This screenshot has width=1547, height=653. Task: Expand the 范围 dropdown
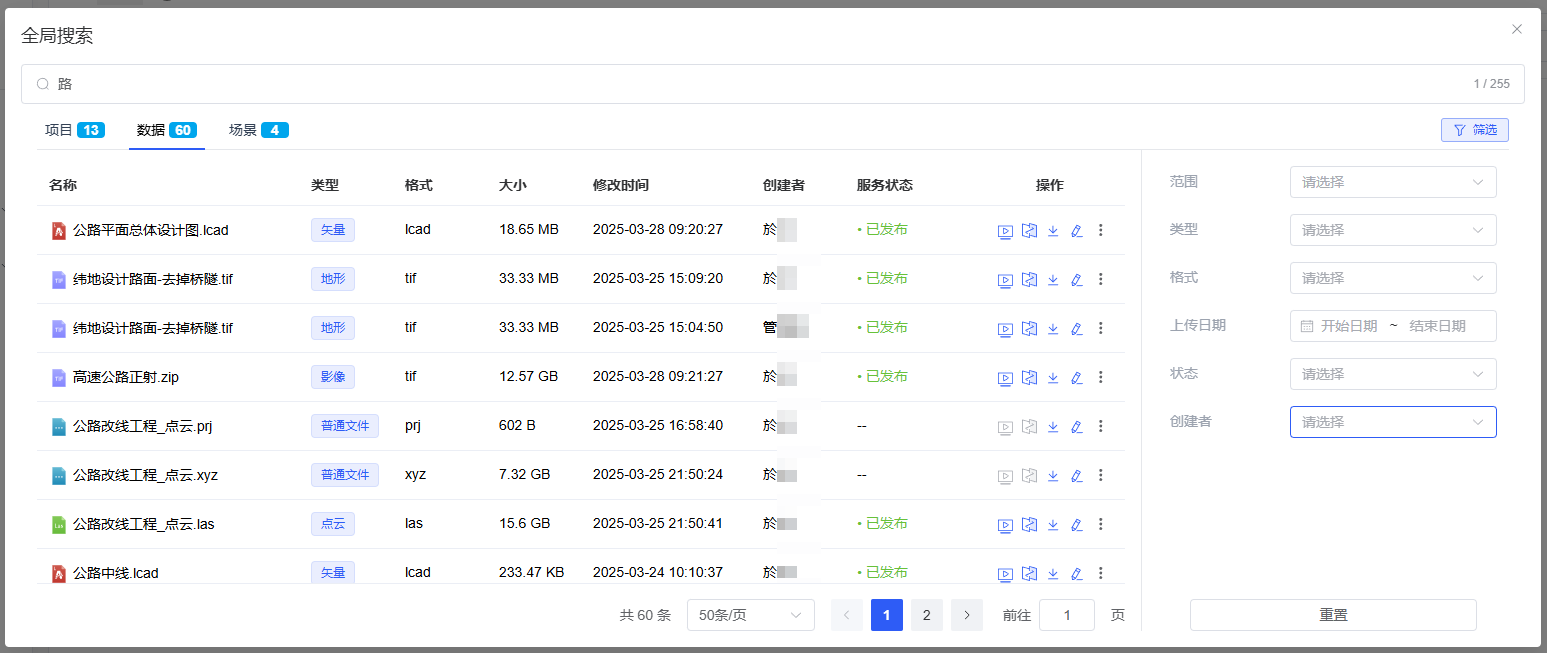[x=1392, y=182]
